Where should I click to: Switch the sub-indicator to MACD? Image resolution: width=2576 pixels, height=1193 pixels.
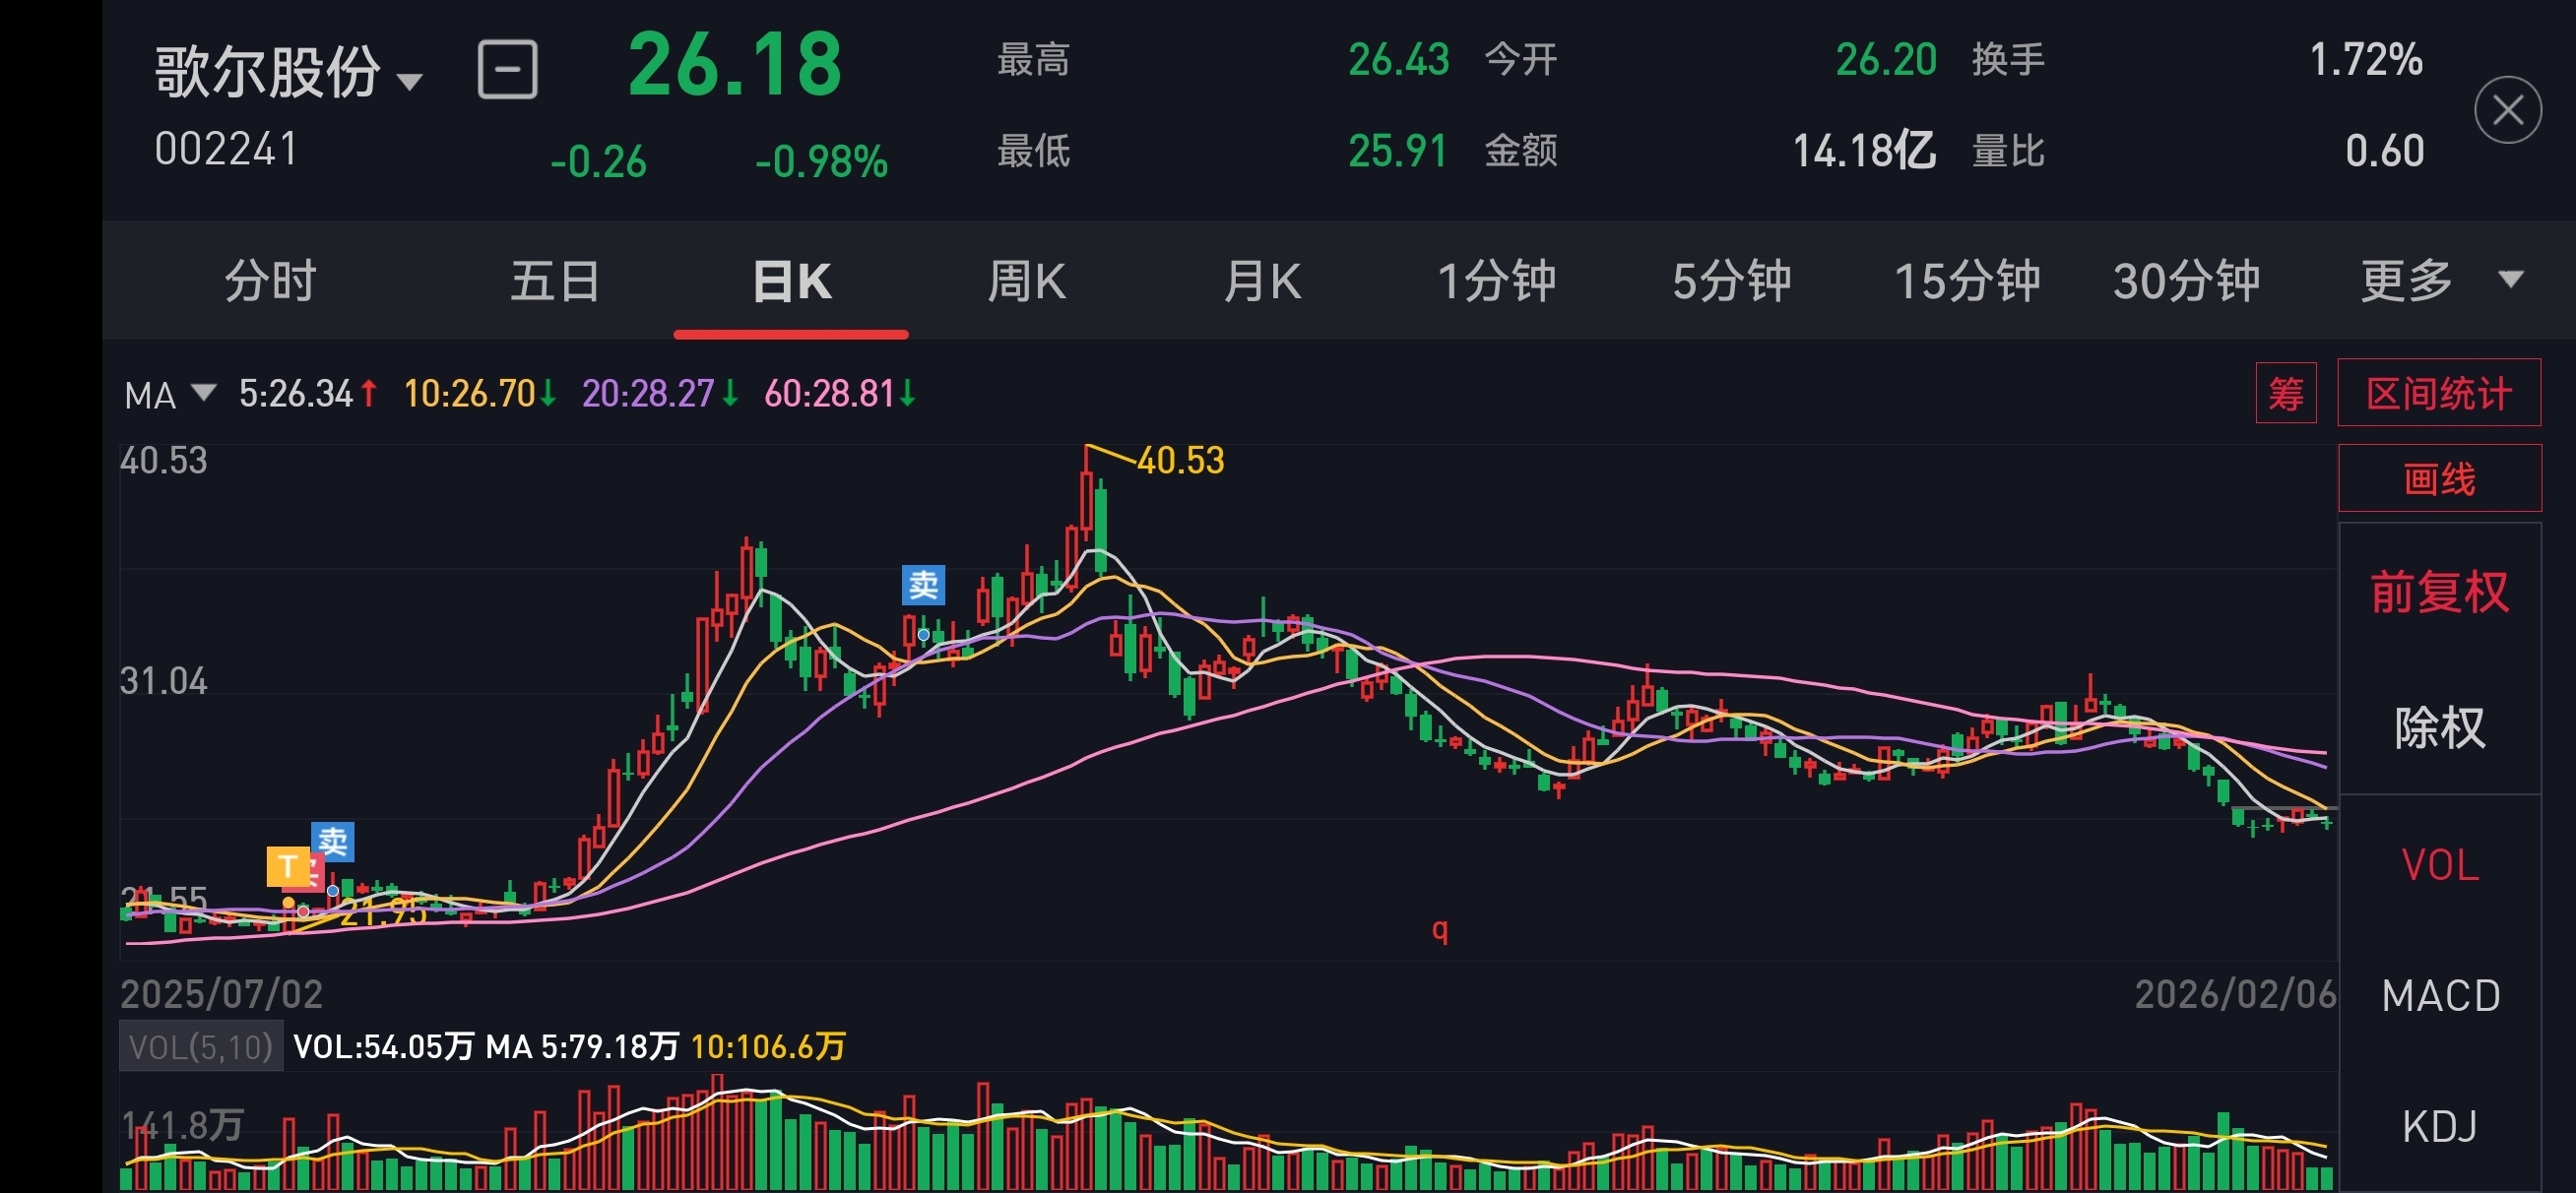point(2439,996)
